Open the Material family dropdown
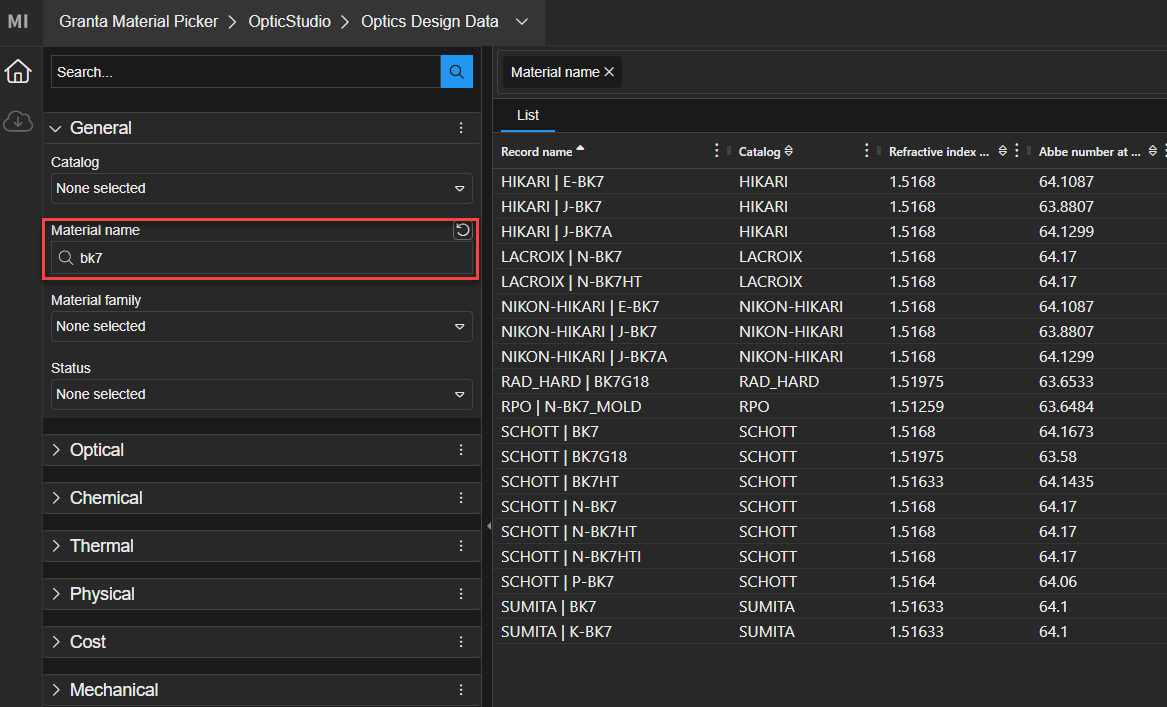 (x=261, y=326)
